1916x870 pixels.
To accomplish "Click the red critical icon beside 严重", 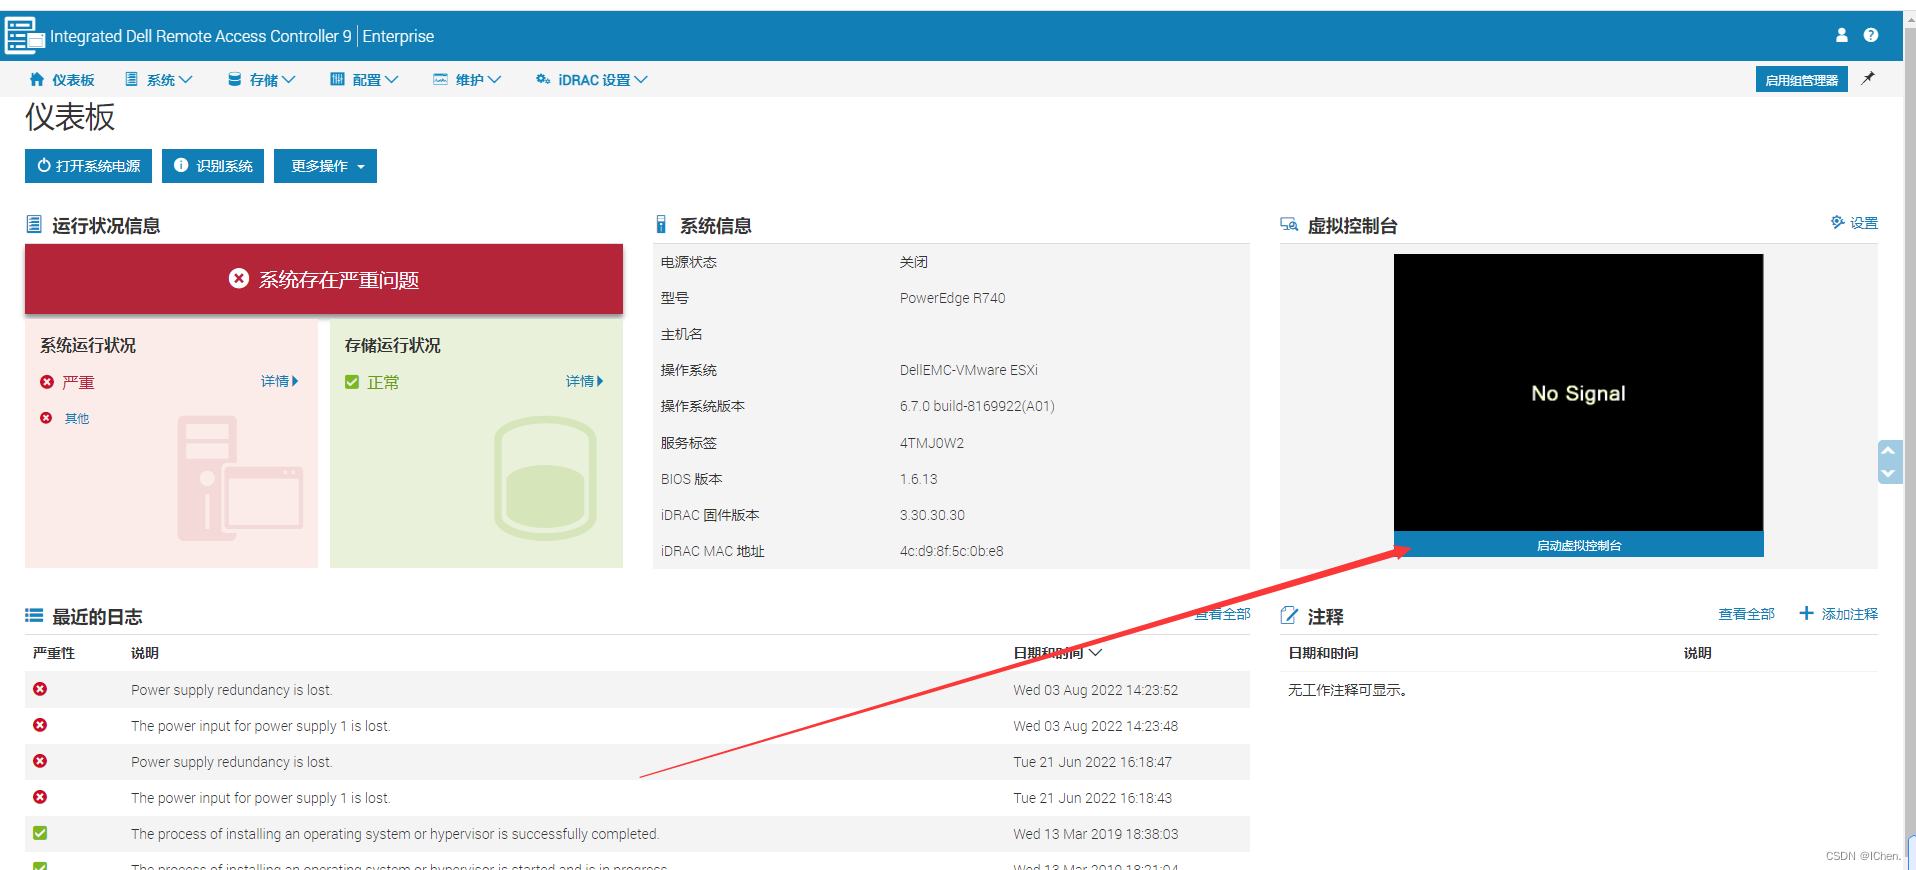I will [x=47, y=382].
